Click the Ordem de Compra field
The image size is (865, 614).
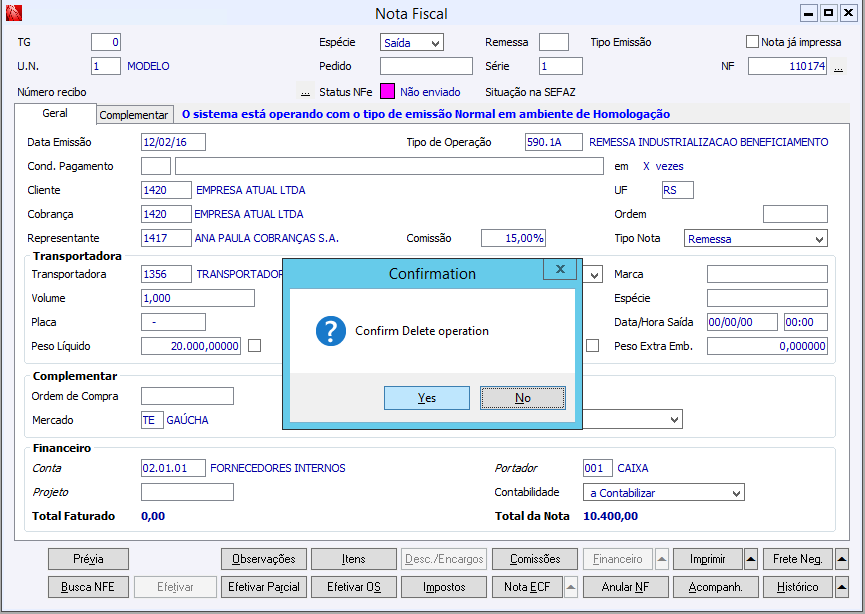coord(188,396)
